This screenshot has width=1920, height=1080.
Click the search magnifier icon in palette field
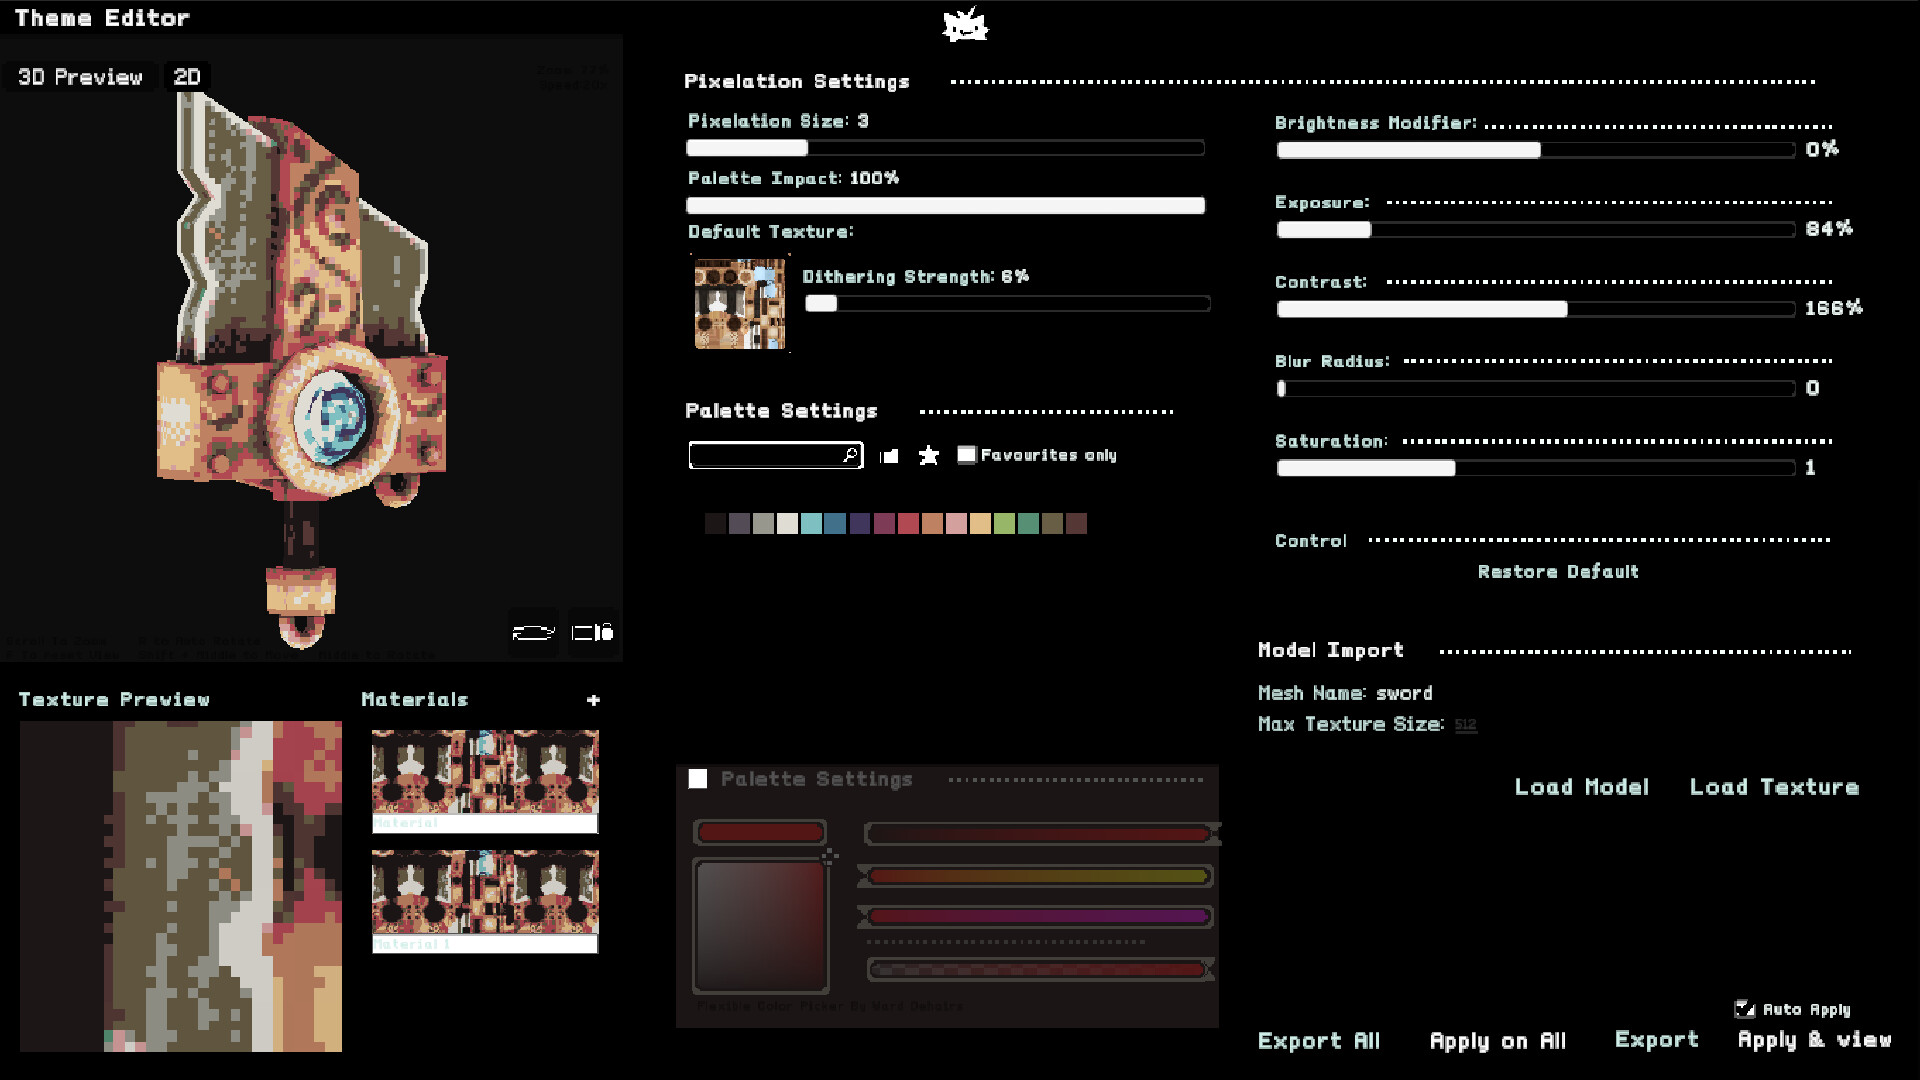click(x=850, y=455)
